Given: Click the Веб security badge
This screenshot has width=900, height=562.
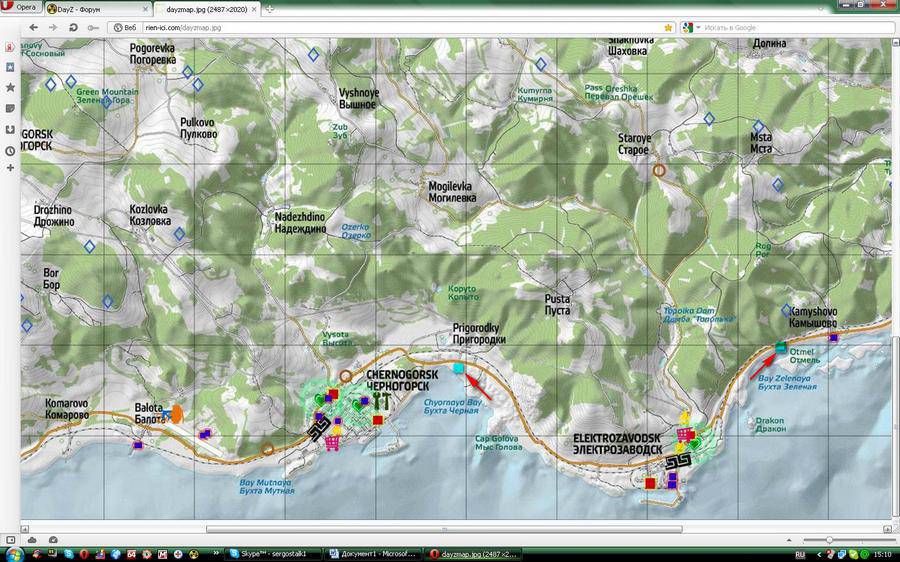Looking at the screenshot, I should click(125, 27).
